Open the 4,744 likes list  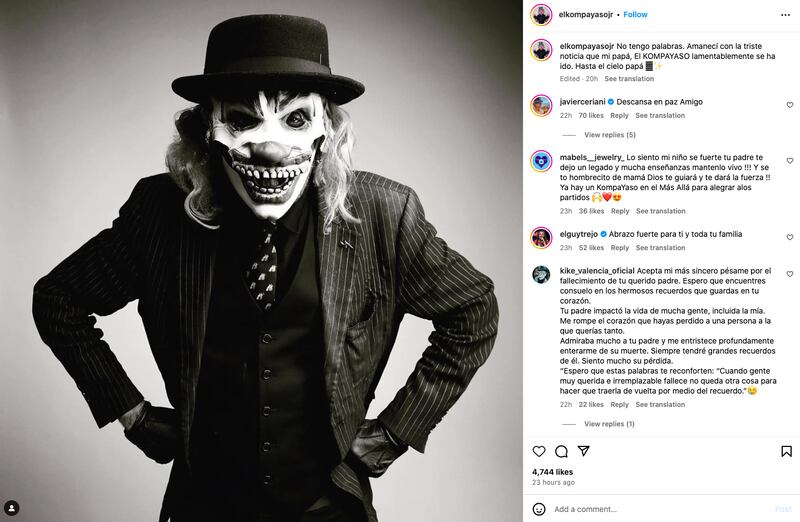[552, 471]
